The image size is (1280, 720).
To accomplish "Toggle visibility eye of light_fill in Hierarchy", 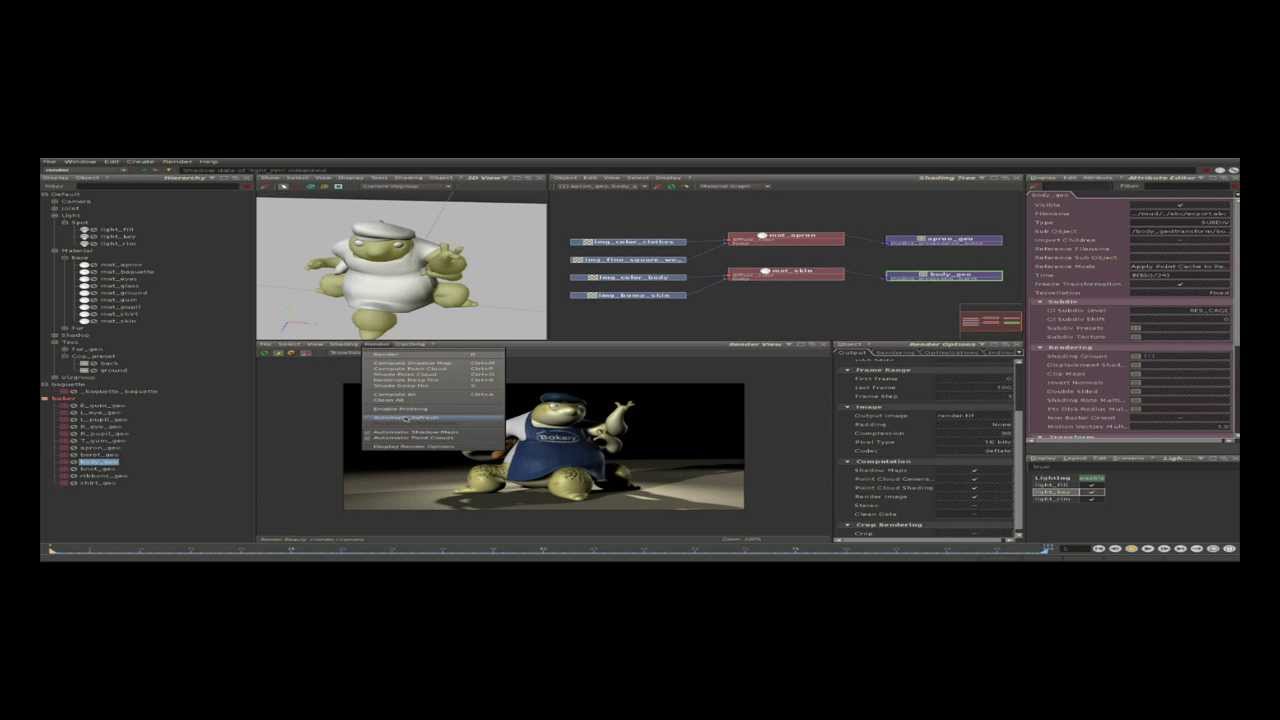I will (x=94, y=230).
